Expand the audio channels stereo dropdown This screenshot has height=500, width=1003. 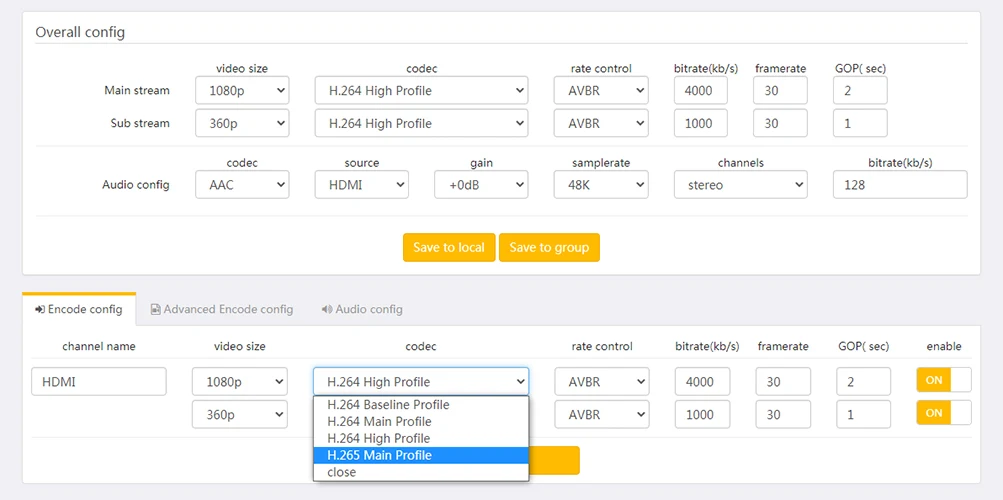[x=740, y=185]
